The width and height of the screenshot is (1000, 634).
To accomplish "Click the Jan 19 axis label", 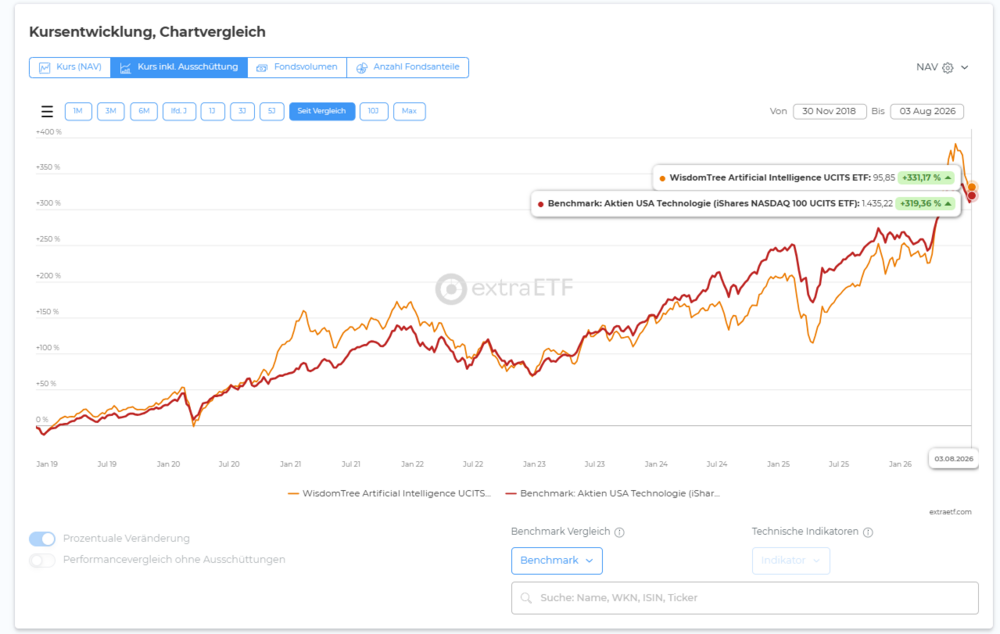I will click(47, 464).
